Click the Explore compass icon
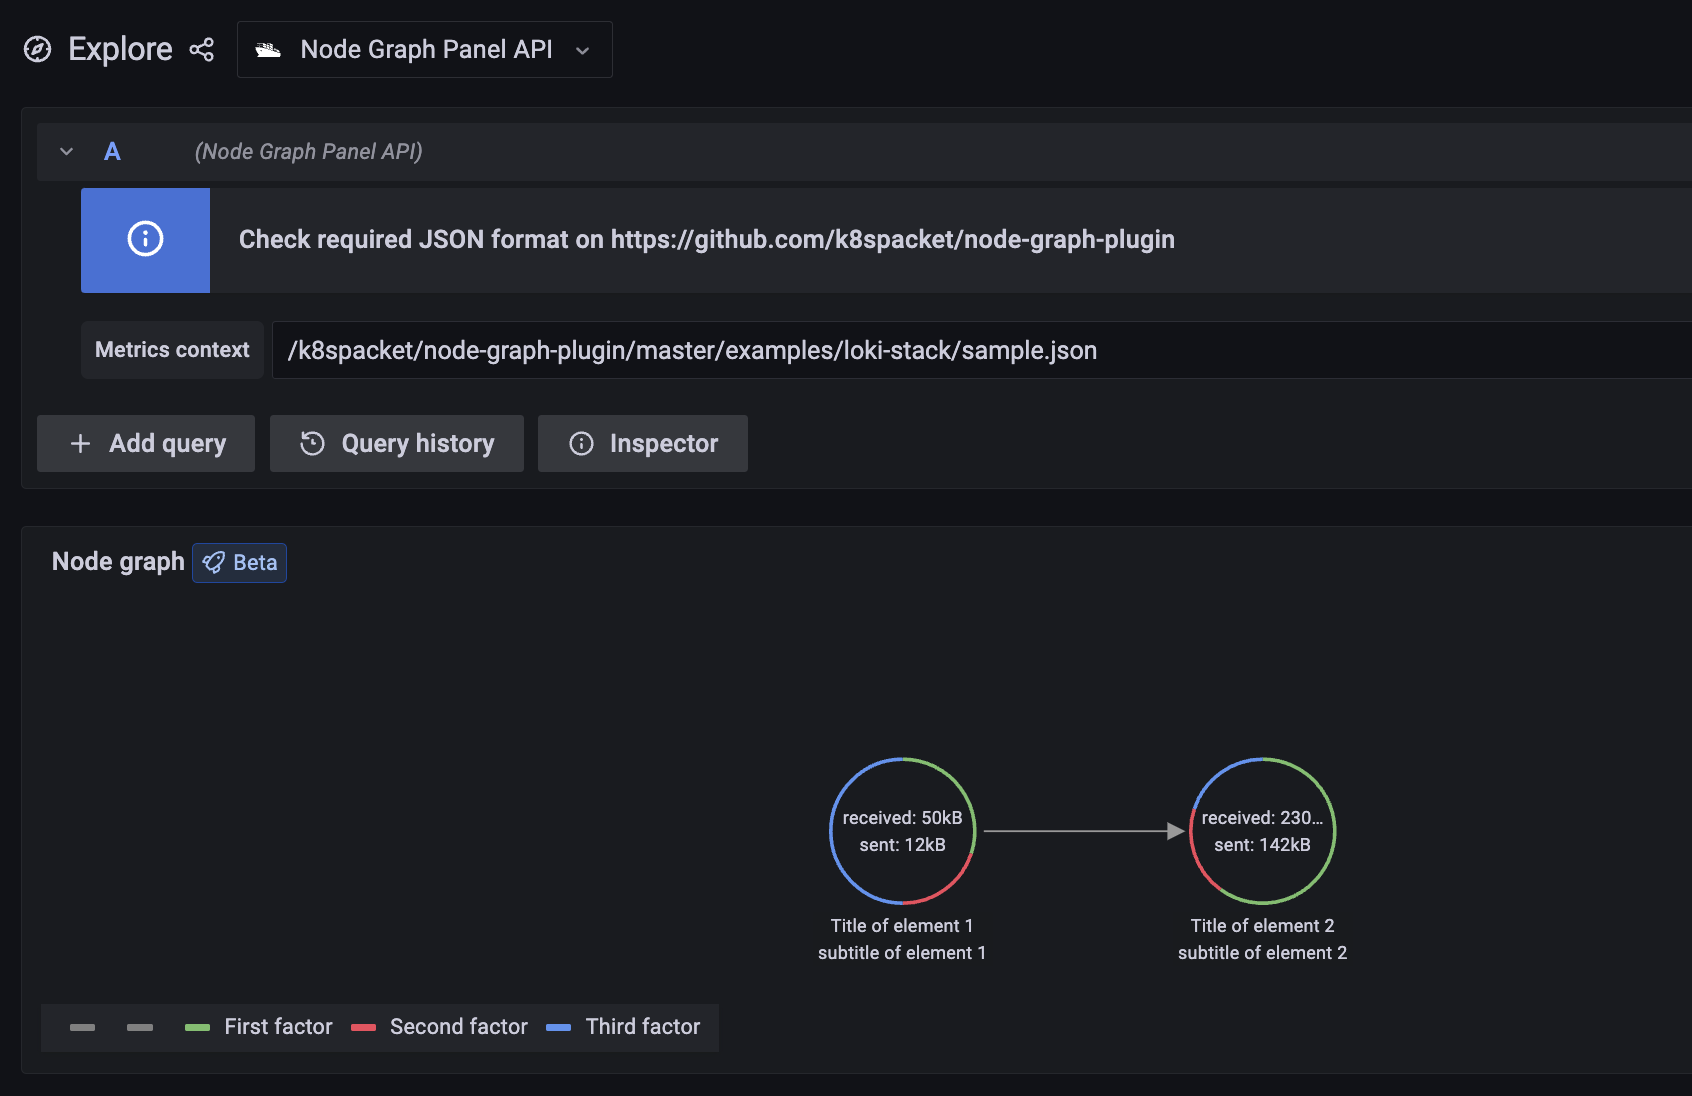 [x=37, y=49]
